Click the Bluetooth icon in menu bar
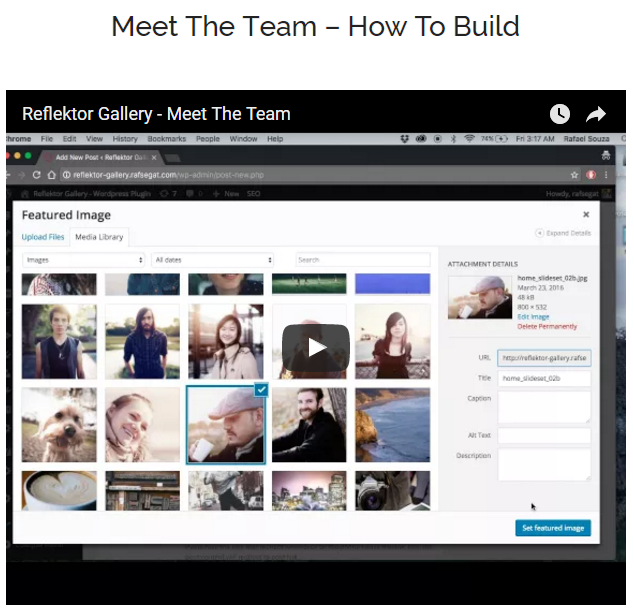This screenshot has width=634, height=613. [x=453, y=139]
